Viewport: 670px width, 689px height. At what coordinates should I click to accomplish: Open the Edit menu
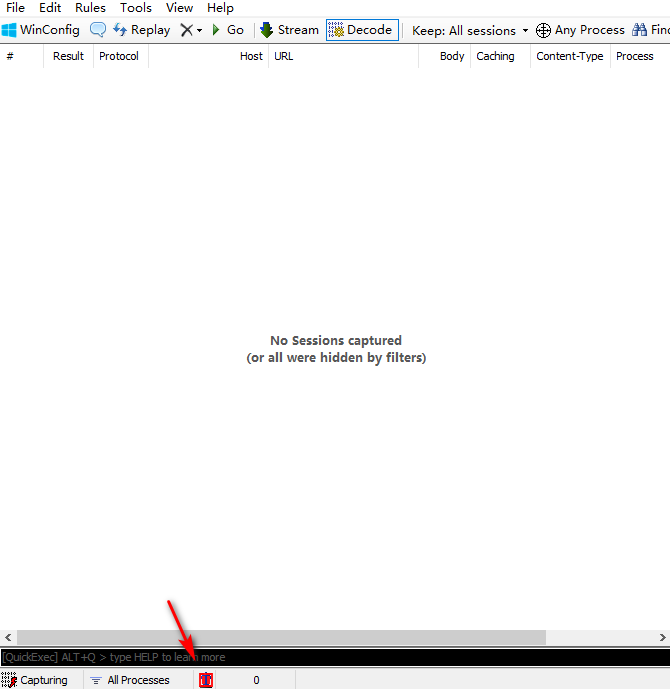tap(50, 8)
